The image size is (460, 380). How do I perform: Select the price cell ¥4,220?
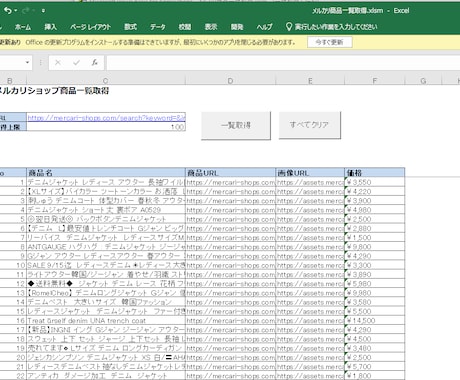tap(375, 192)
